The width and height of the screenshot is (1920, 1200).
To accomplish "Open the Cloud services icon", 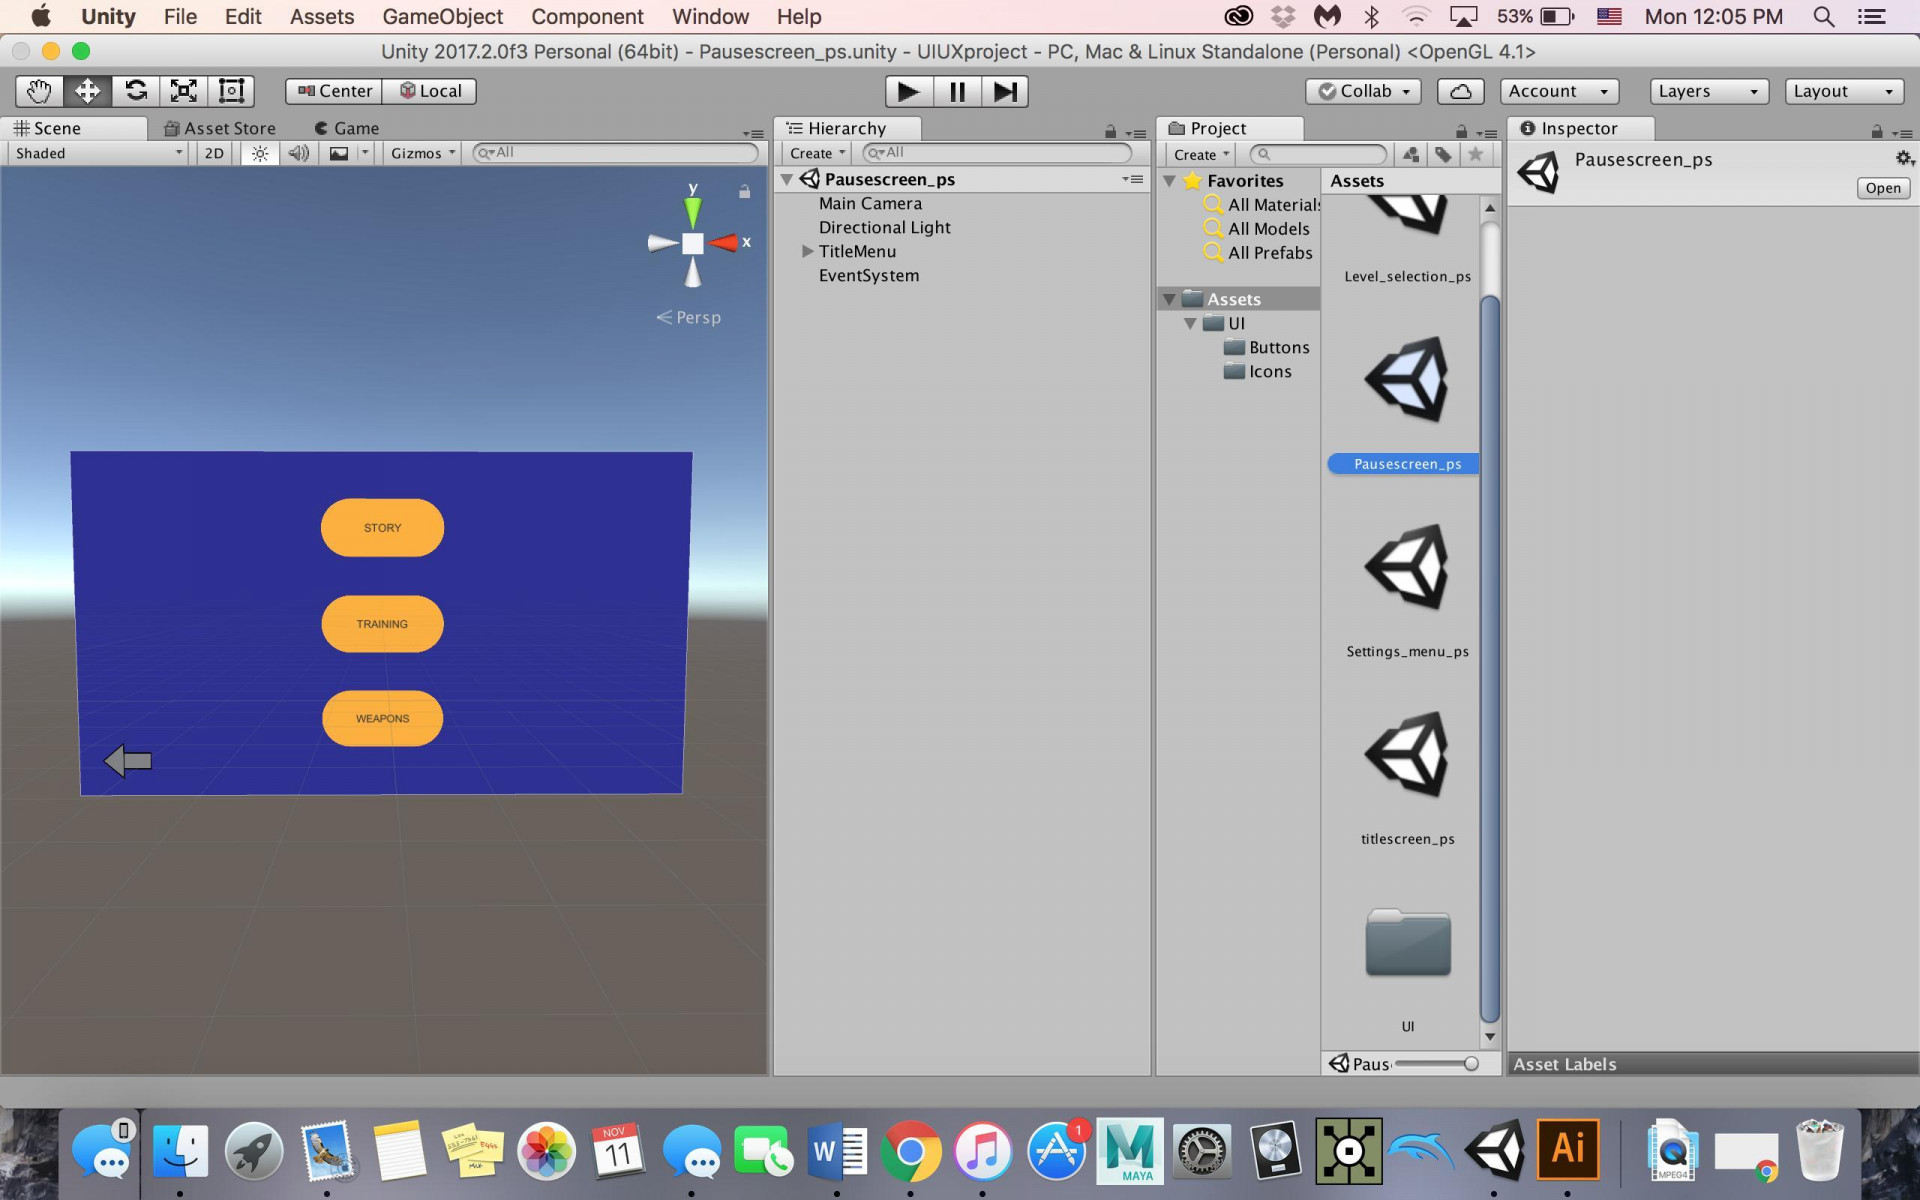I will point(1460,91).
